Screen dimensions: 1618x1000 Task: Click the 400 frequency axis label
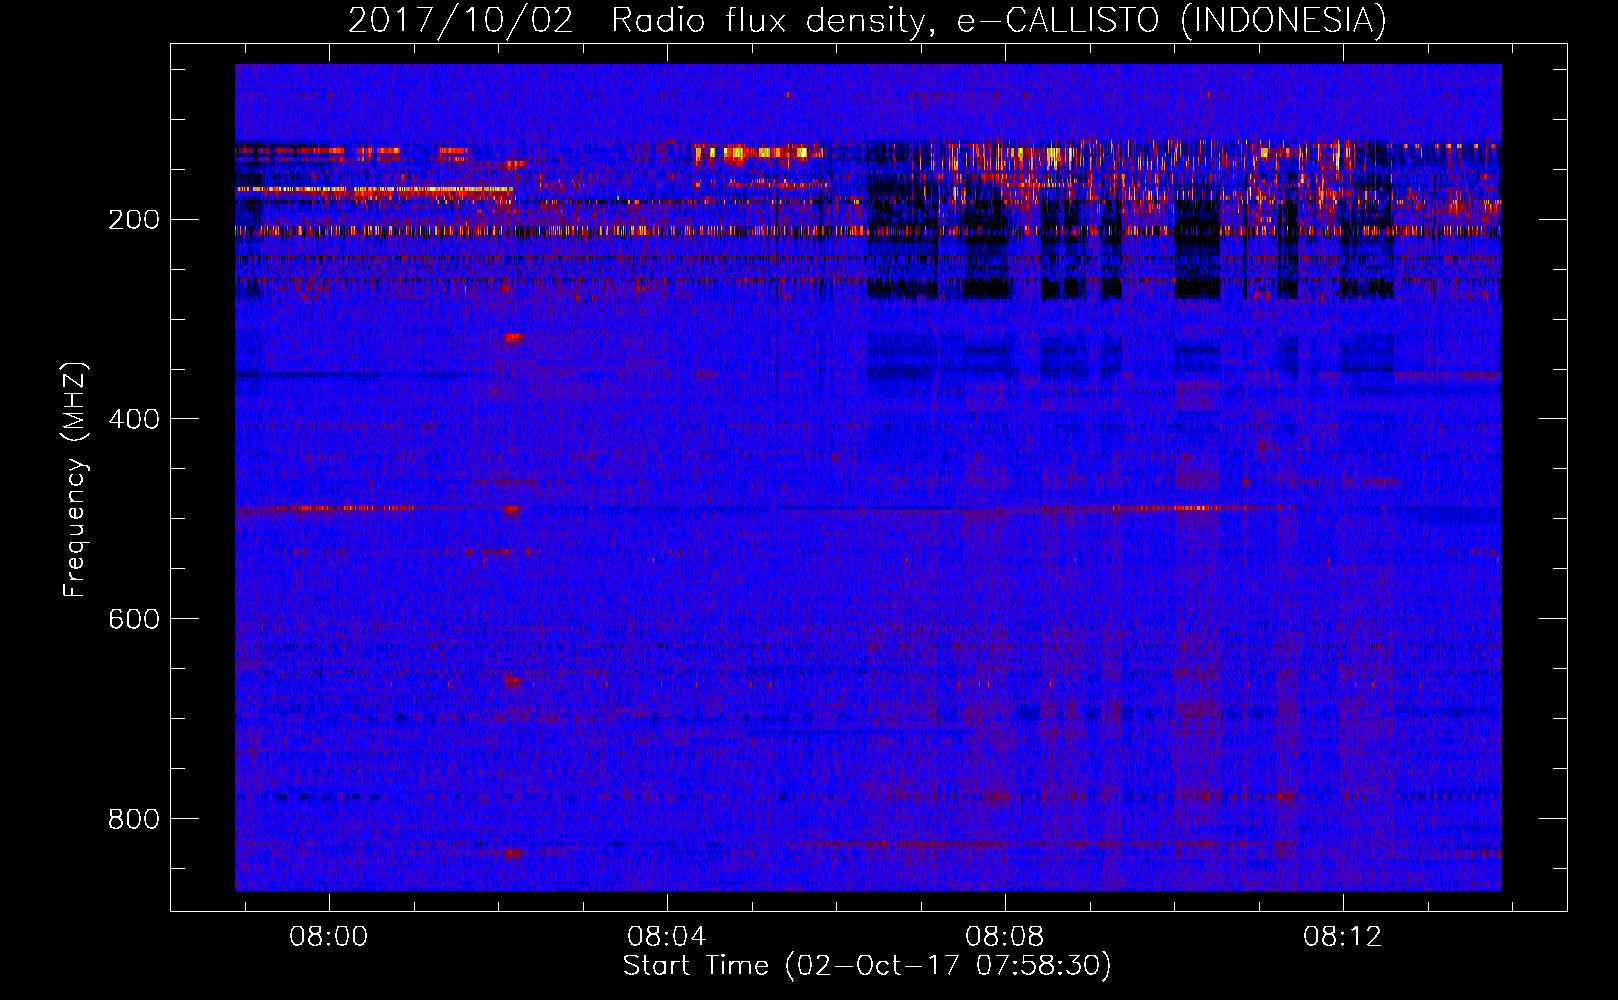(134, 419)
